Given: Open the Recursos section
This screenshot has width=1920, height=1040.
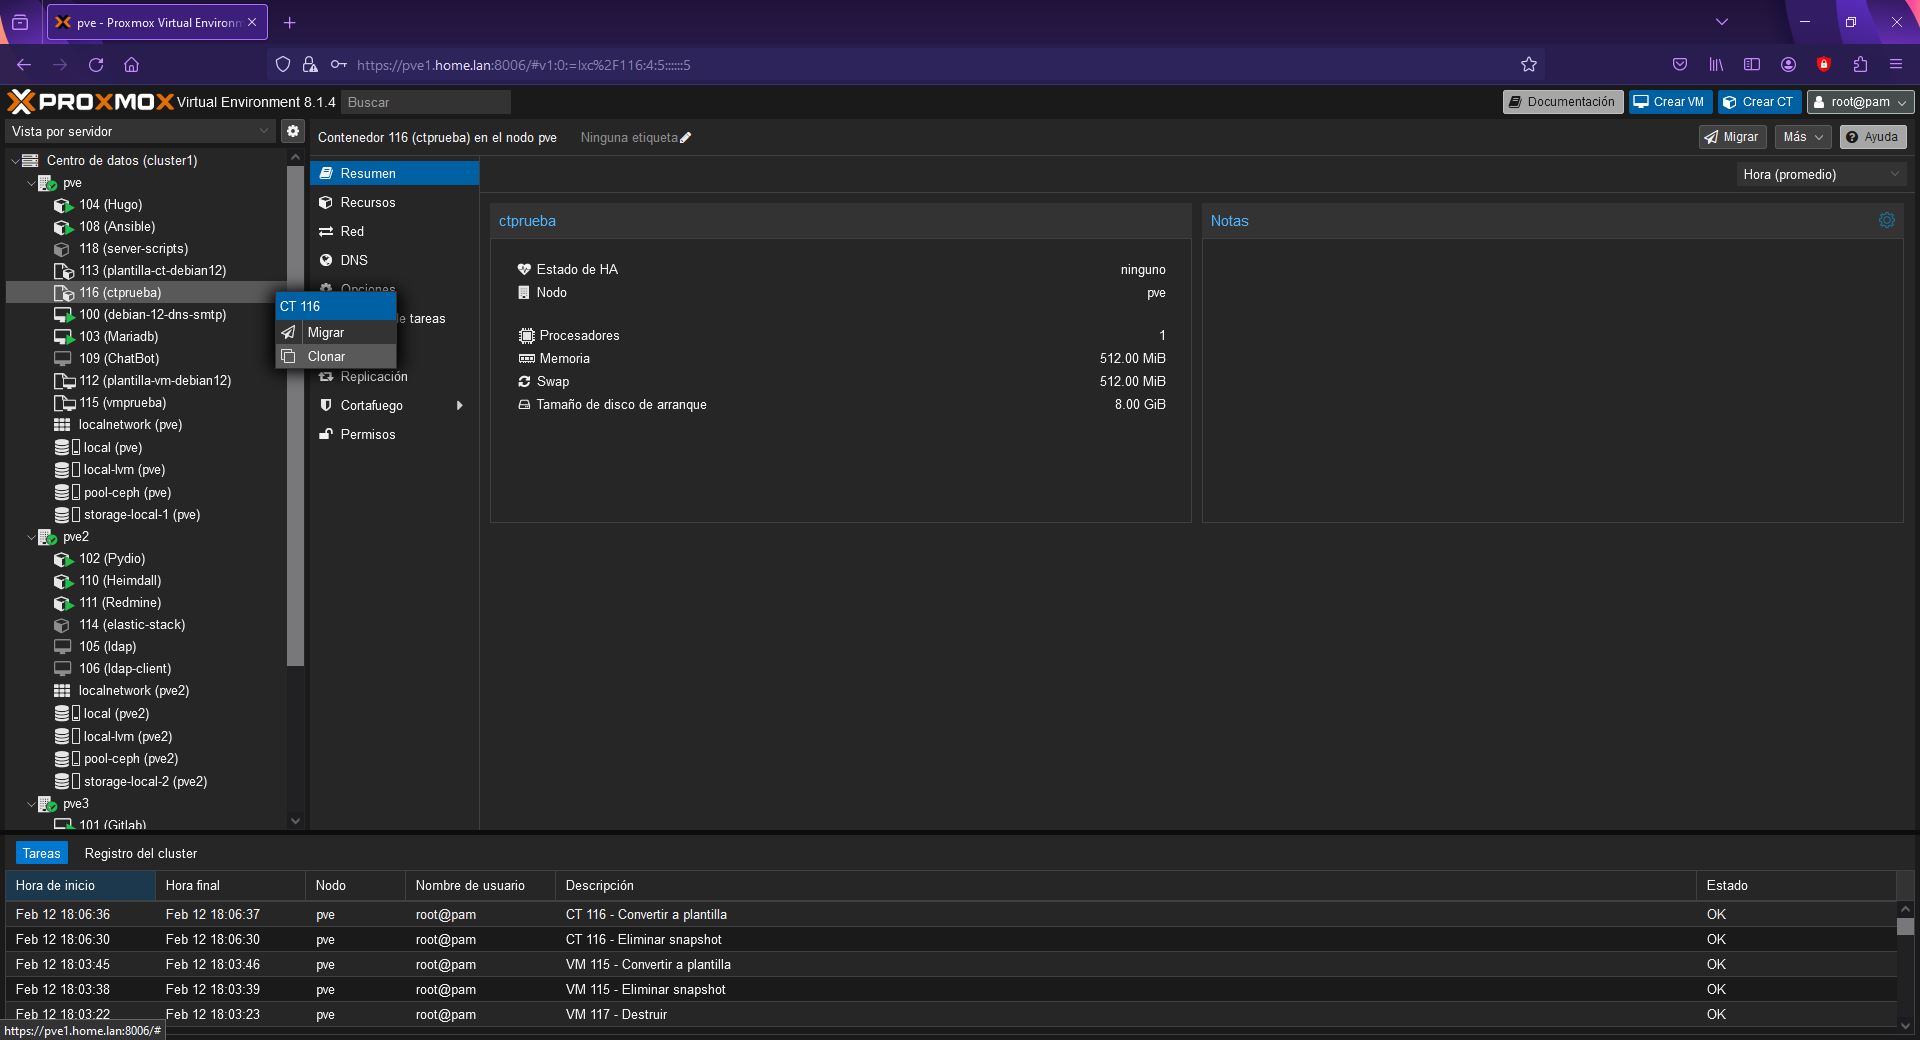Looking at the screenshot, I should 394,202.
